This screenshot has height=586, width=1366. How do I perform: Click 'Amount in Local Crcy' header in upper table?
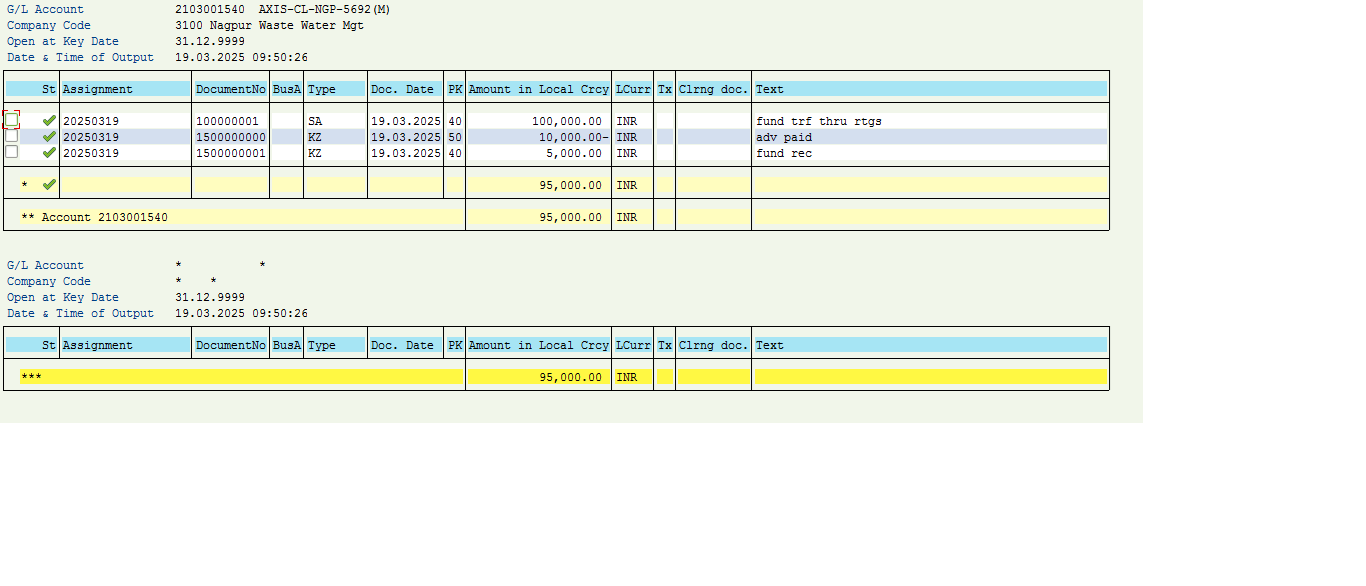tap(538, 89)
